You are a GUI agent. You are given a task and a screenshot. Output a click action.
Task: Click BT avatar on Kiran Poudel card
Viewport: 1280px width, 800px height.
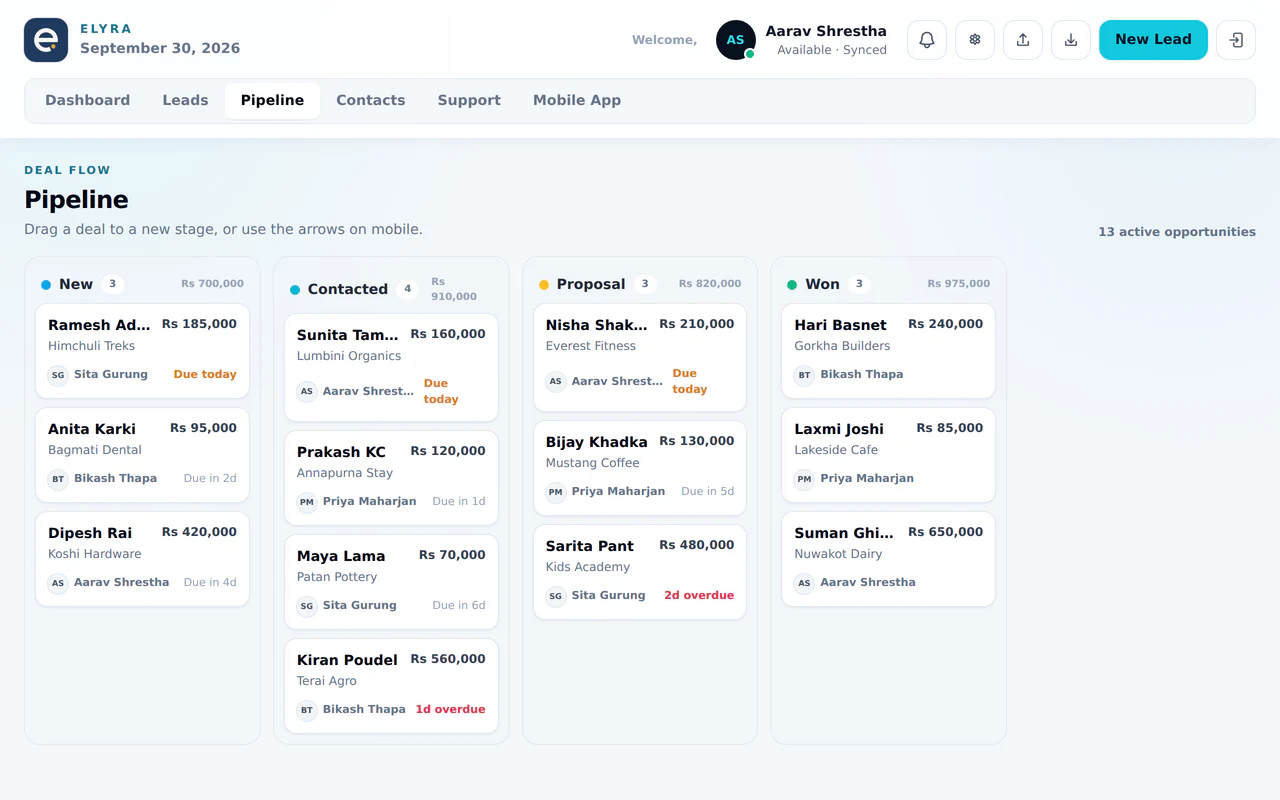point(307,710)
